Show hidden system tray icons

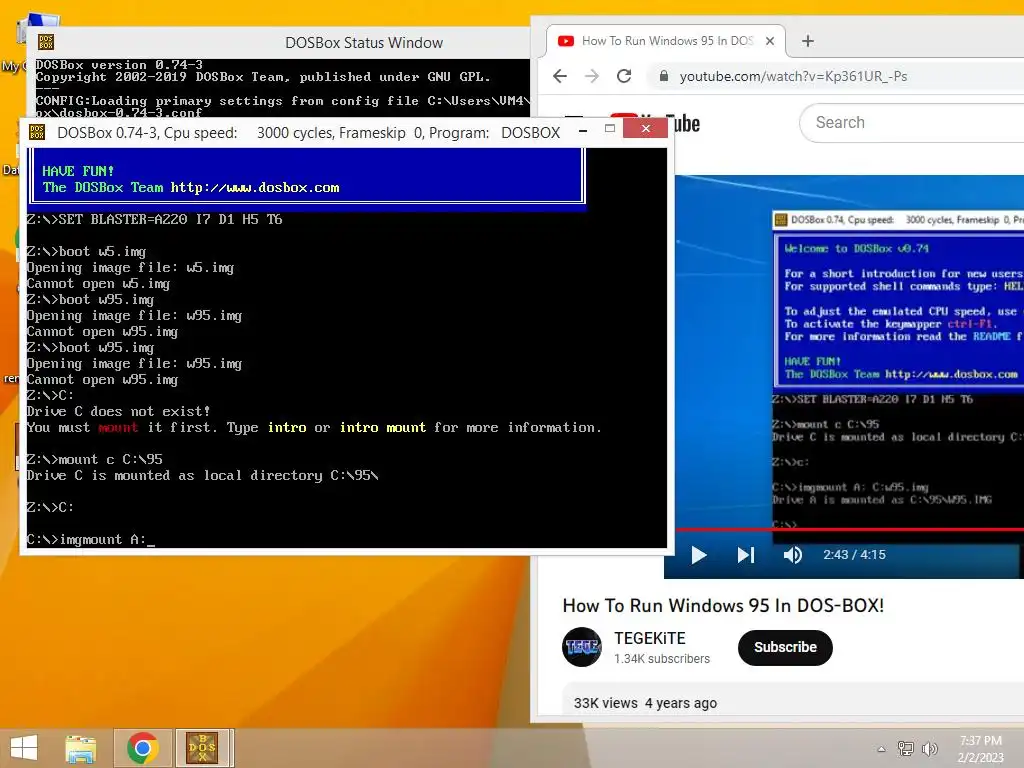coord(882,749)
